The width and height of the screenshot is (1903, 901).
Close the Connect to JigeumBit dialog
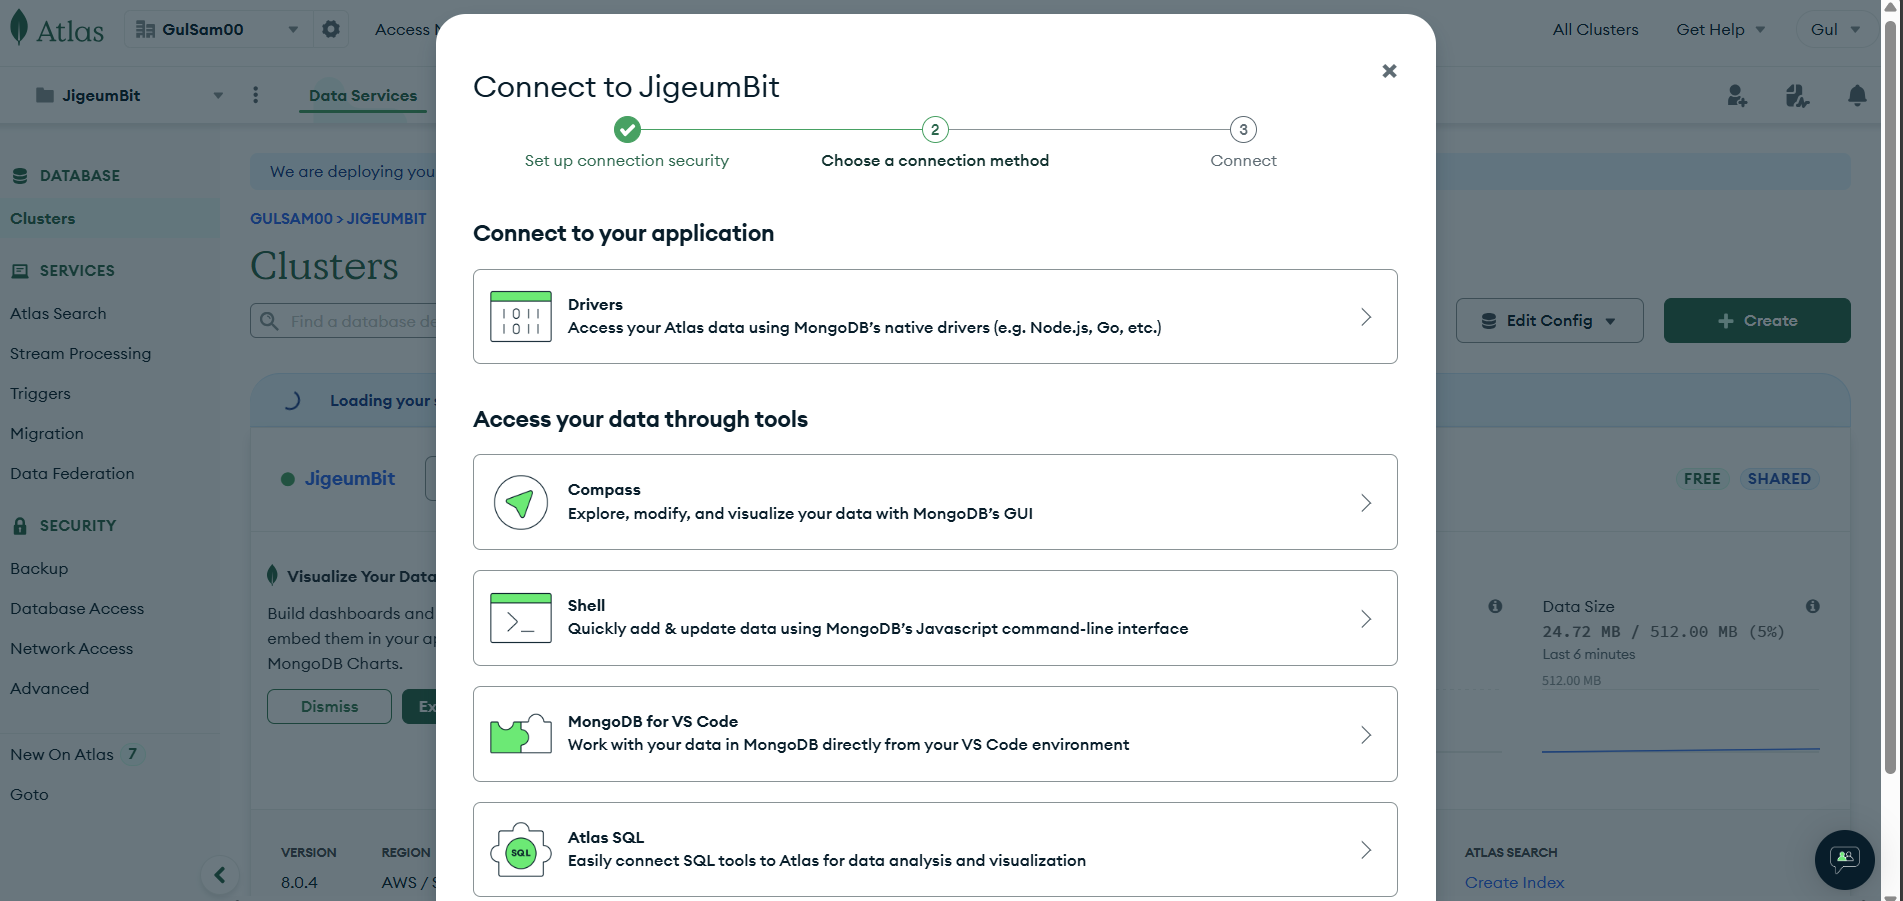[x=1389, y=71]
